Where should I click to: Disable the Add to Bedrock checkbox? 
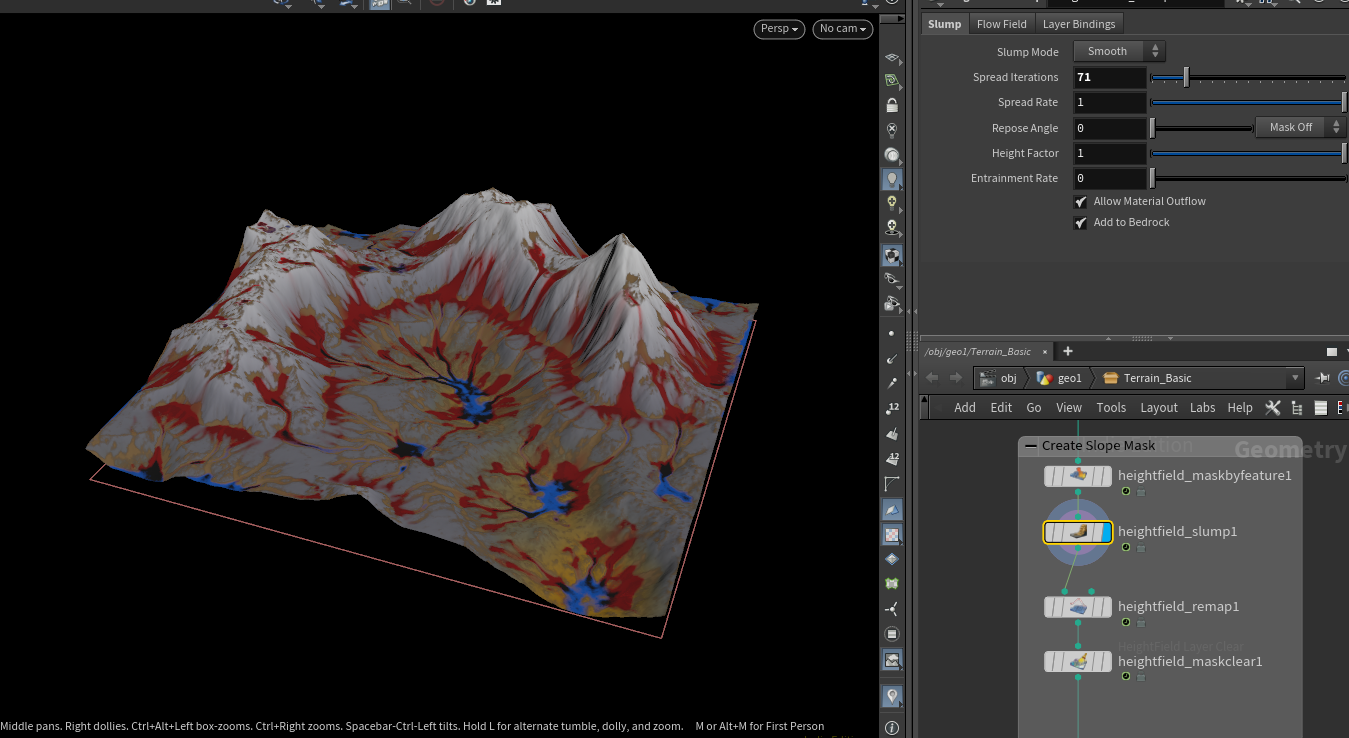coord(1081,223)
